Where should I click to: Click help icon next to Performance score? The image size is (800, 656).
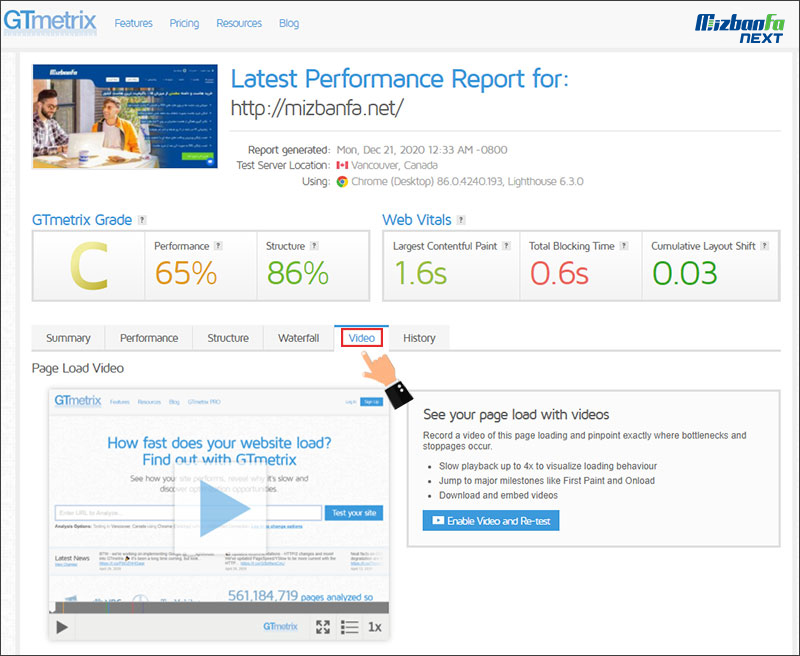[x=218, y=245]
